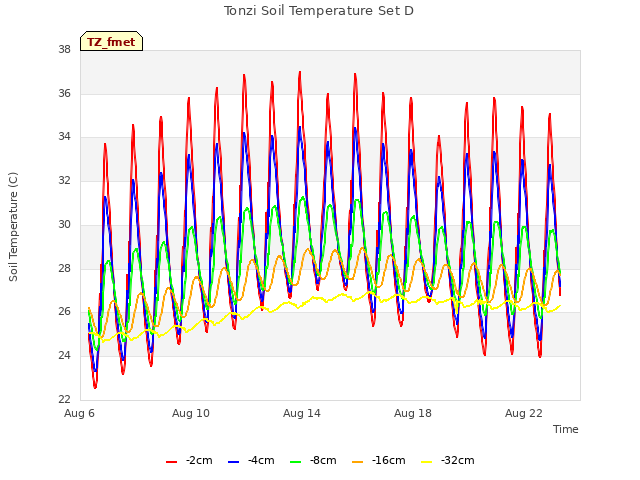Image resolution: width=640 pixels, height=480 pixels.
Task: Select the -16cm legend label
Action: pos(389,460)
